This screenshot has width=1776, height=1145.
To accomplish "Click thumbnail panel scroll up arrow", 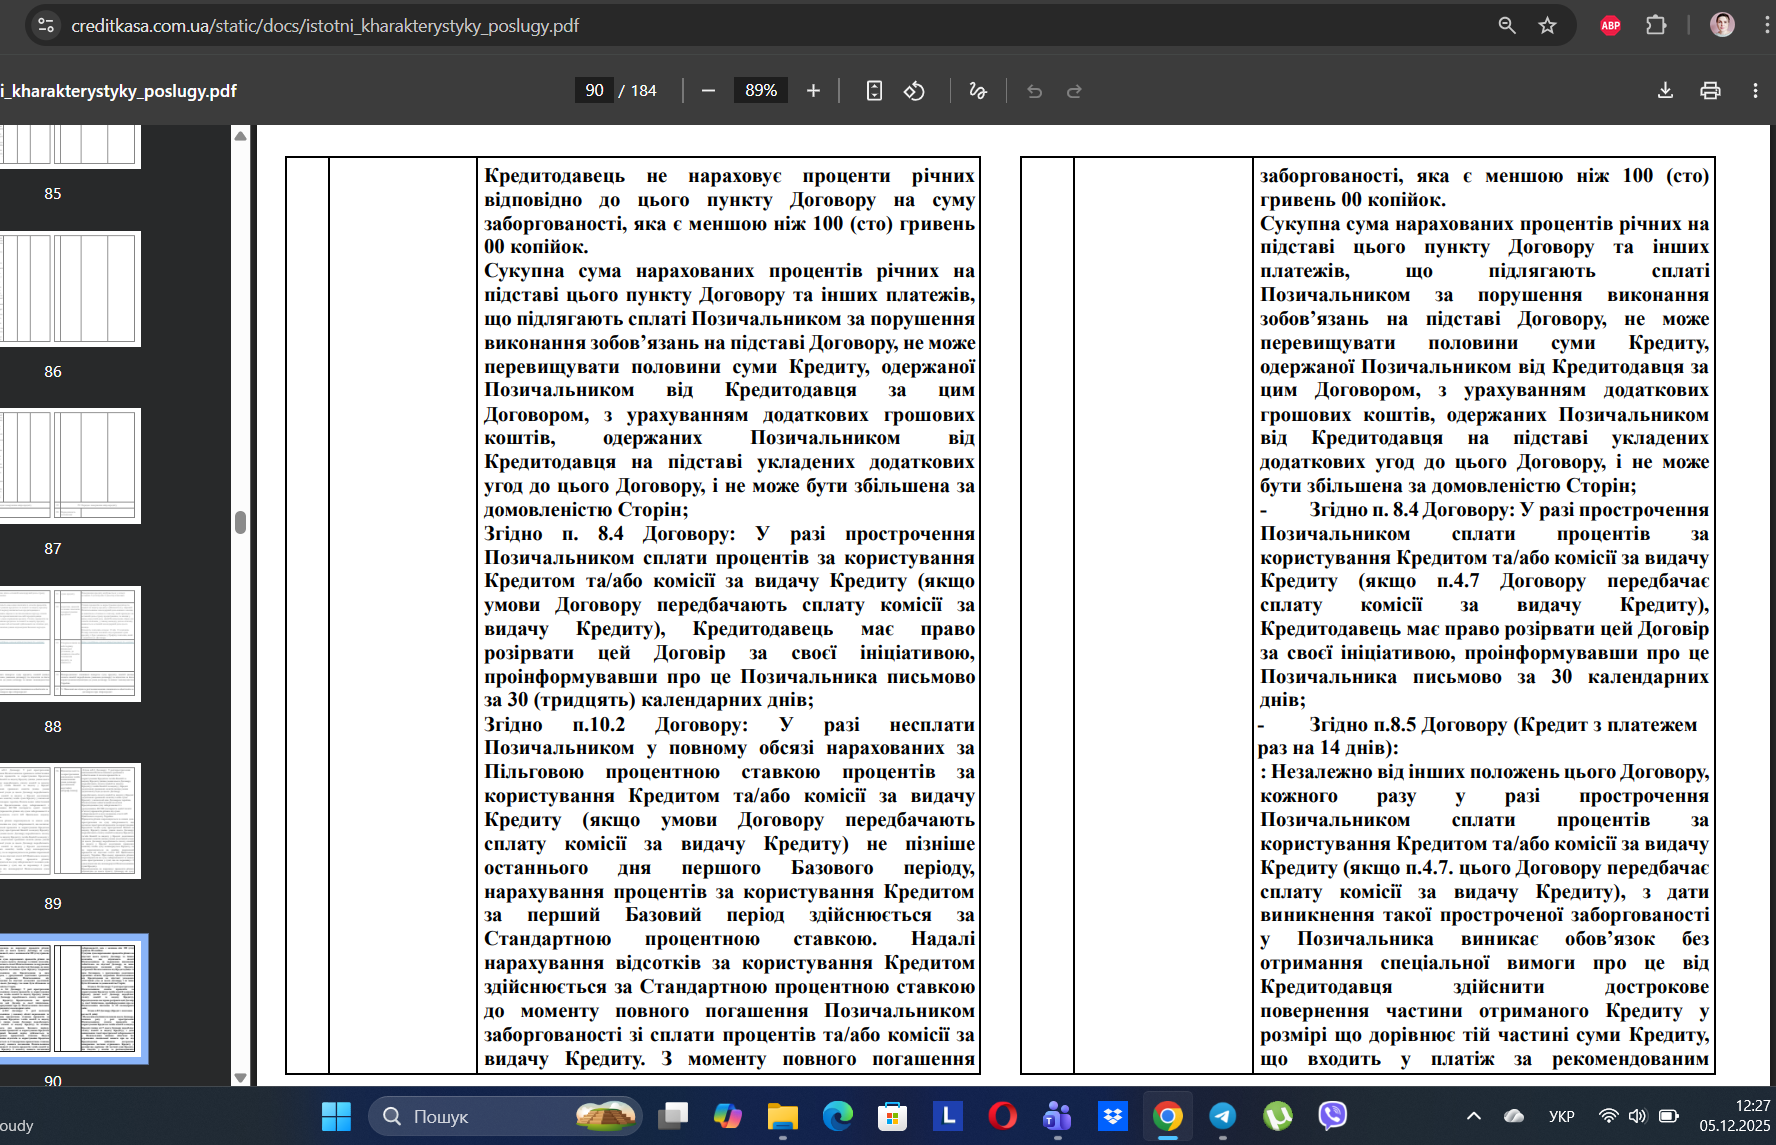I will click(240, 135).
